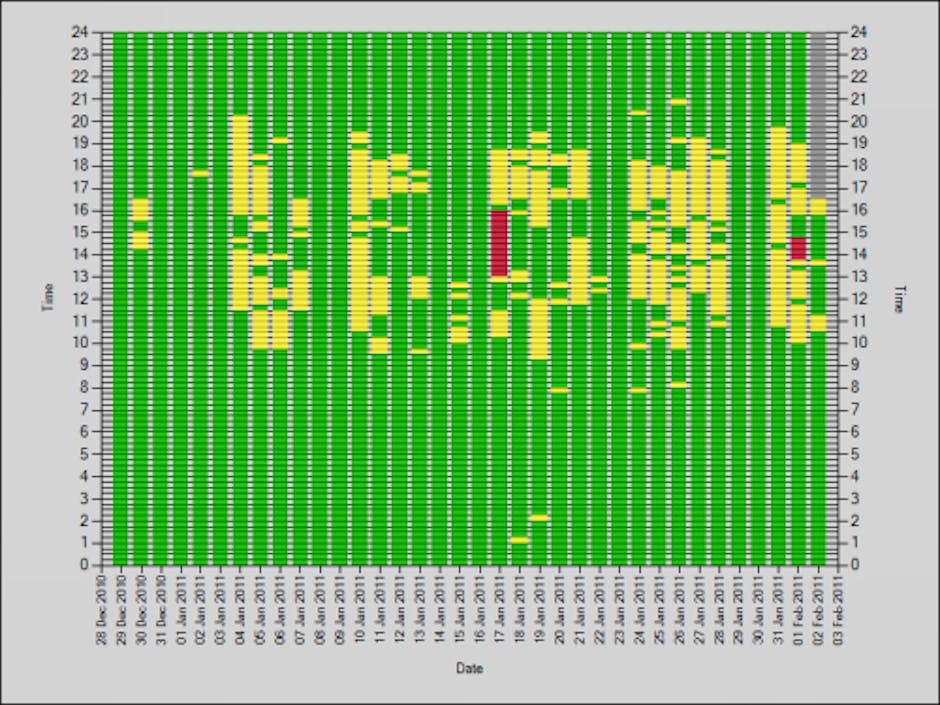Screen dimensions: 940x705
Task: Click the gray segment on 02 Feb 2011
Action: click(818, 115)
